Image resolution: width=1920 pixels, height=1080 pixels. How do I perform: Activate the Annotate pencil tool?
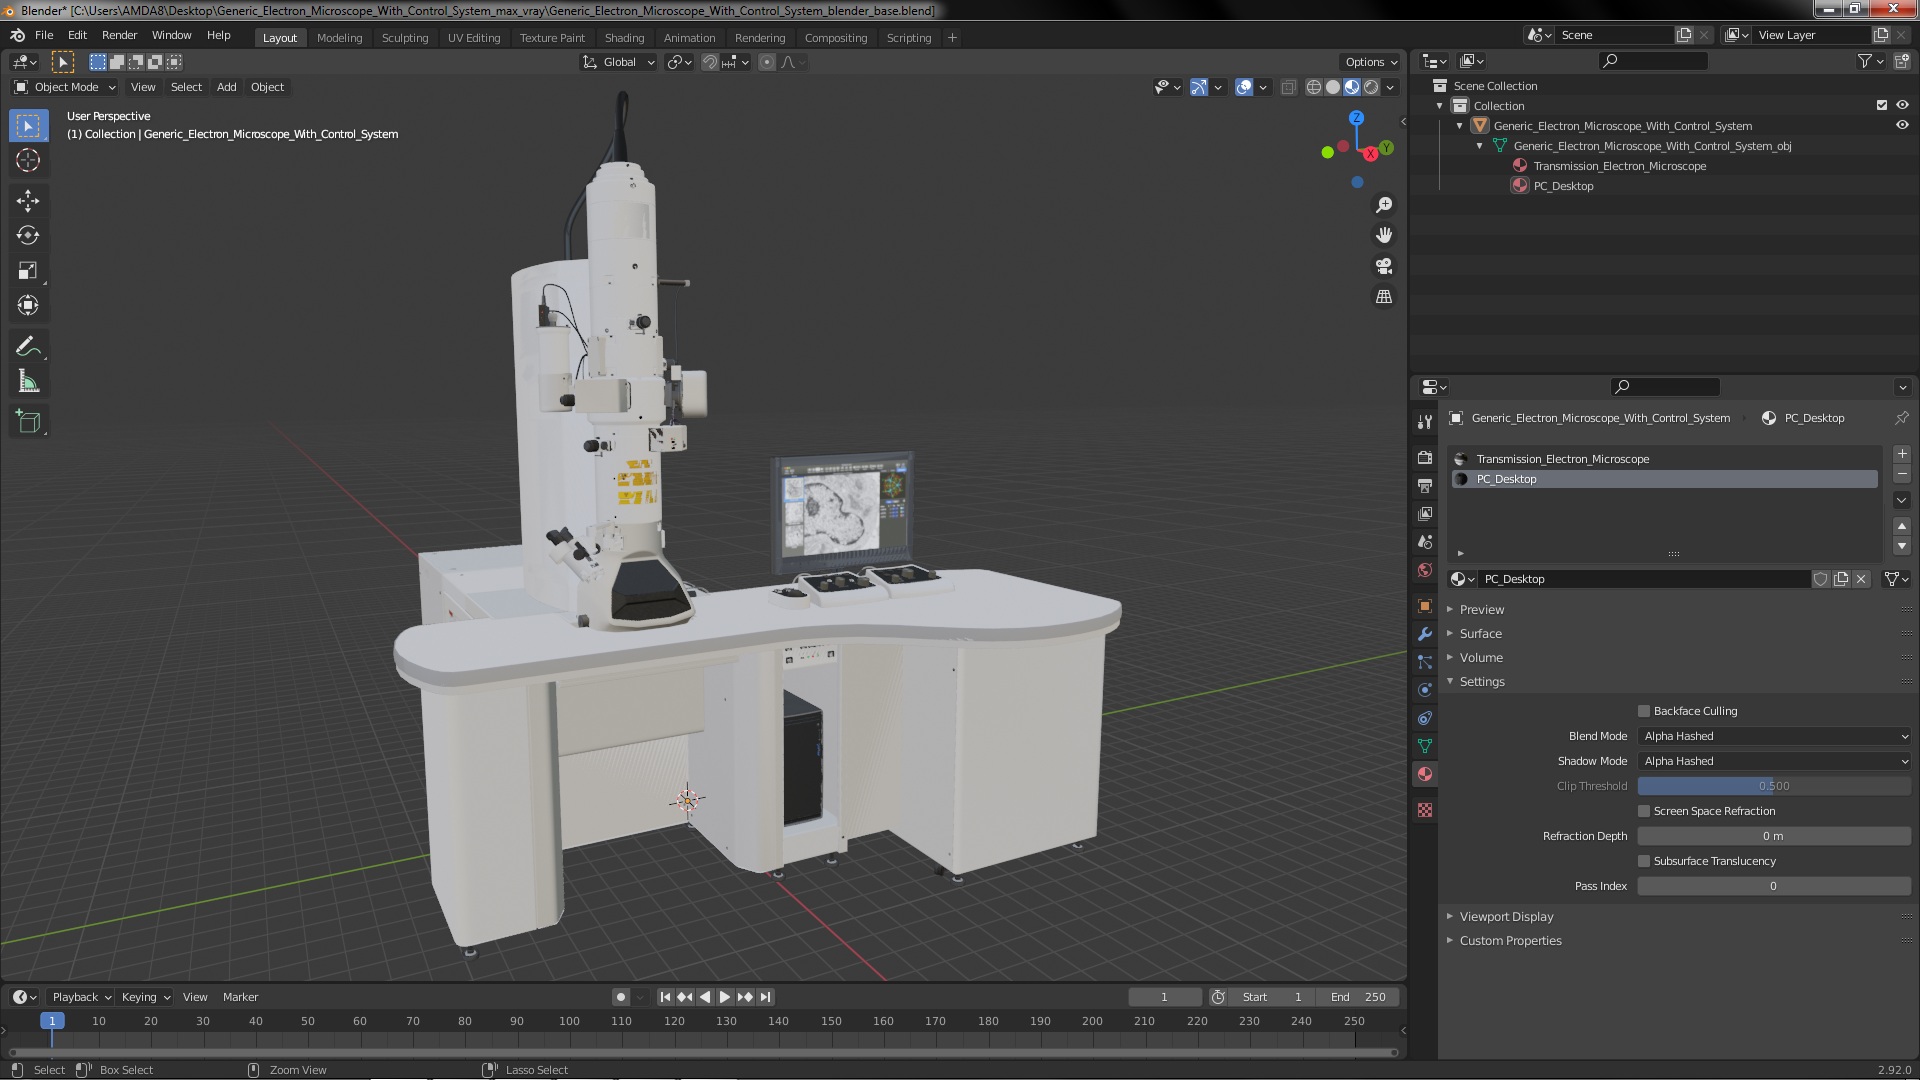(28, 347)
